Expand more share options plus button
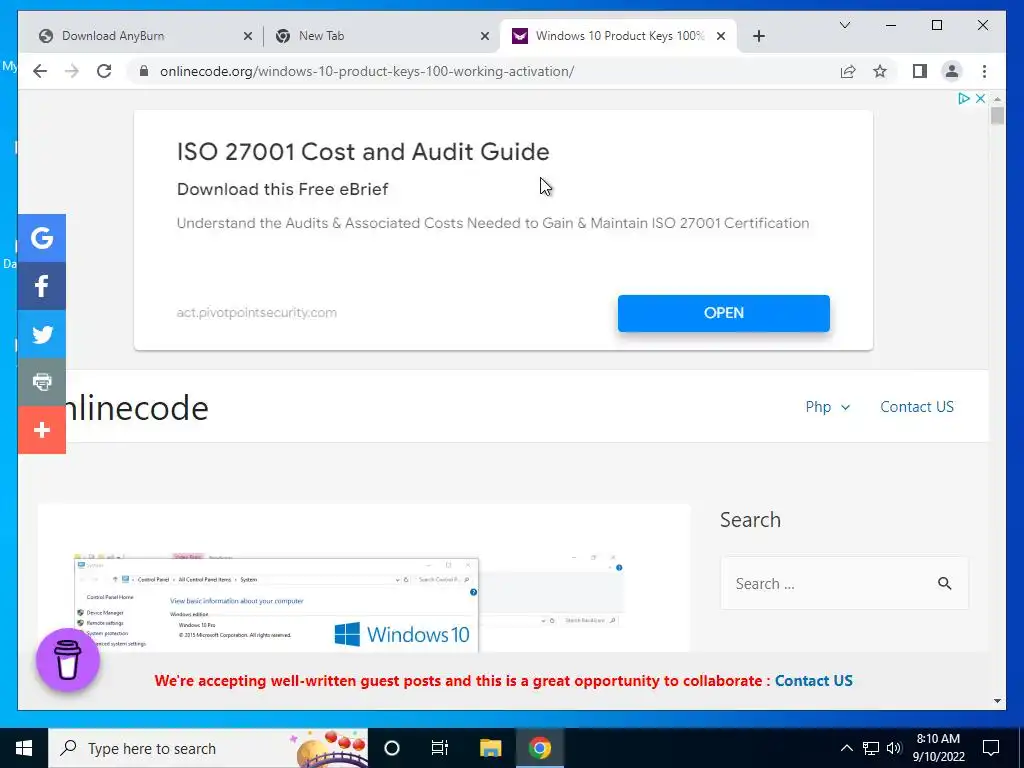The height and width of the screenshot is (768, 1024). pos(42,430)
